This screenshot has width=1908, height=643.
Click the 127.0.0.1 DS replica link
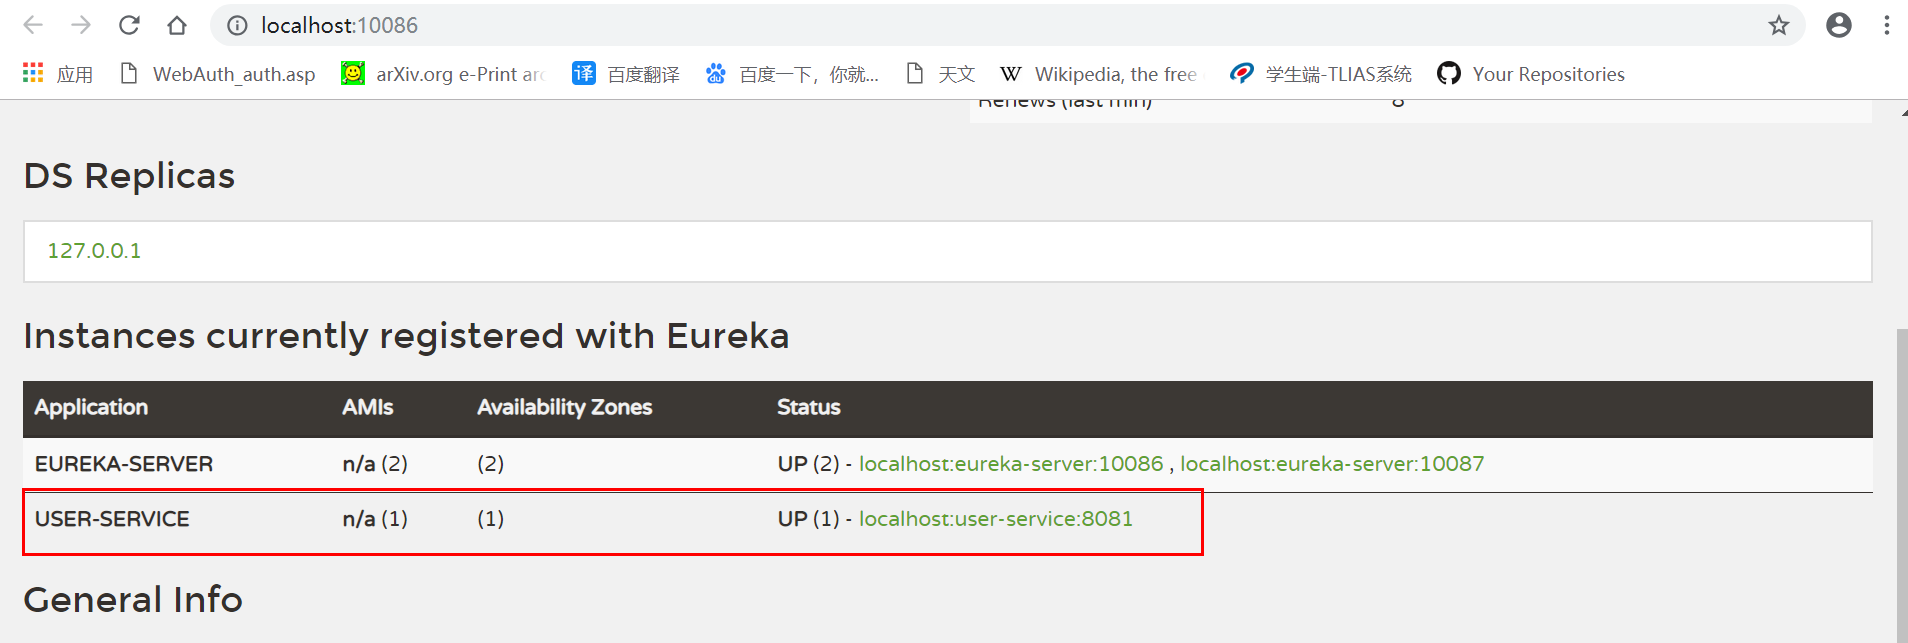point(94,251)
